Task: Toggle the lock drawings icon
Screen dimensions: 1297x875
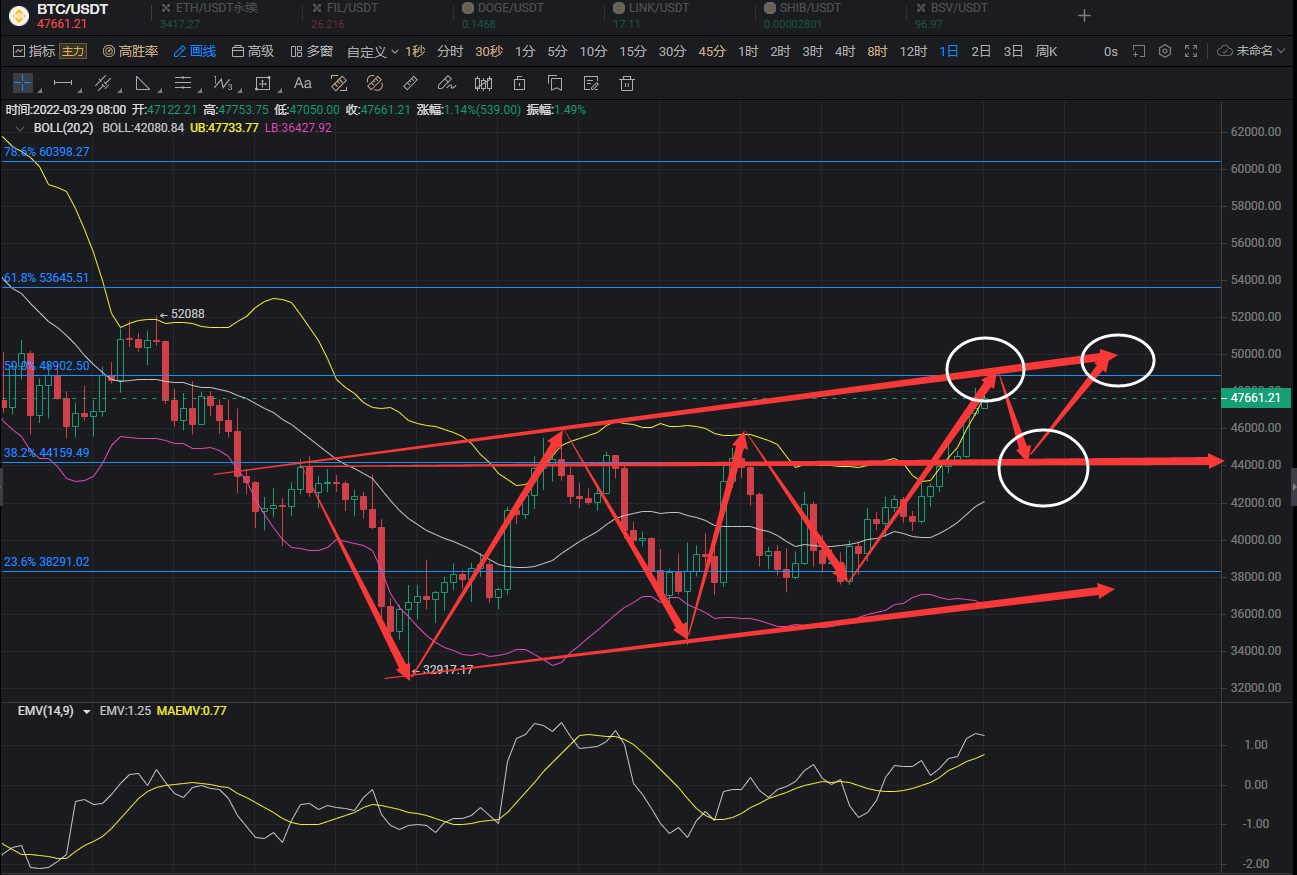Action: coord(519,84)
